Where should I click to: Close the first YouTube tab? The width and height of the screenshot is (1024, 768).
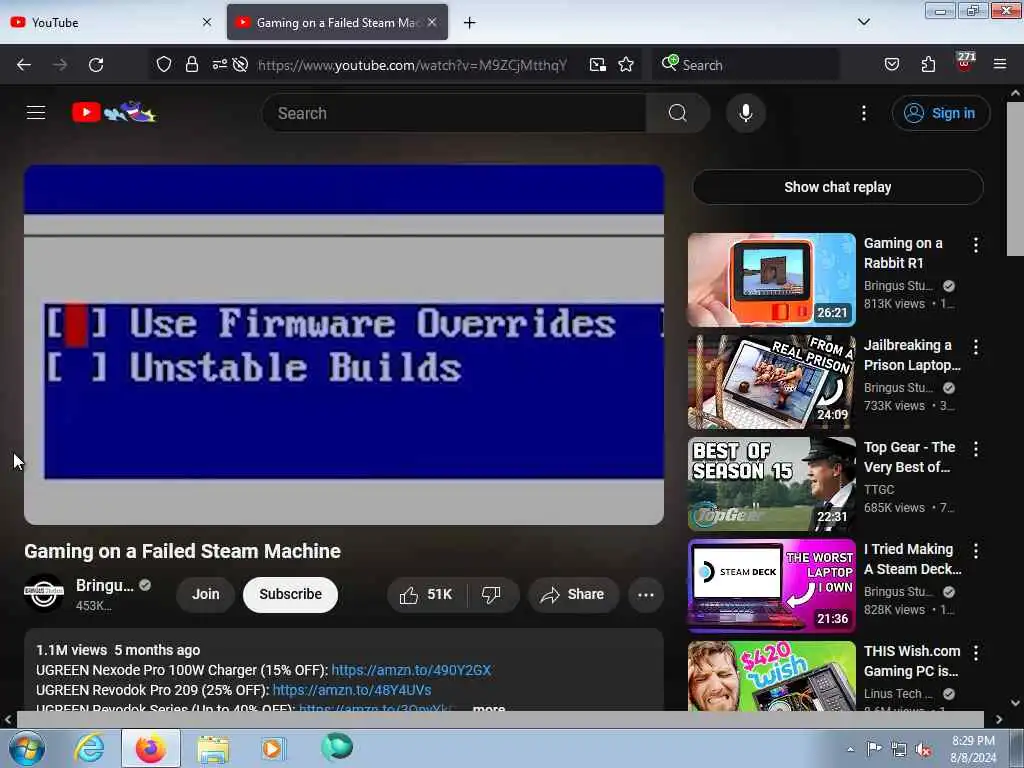(x=207, y=22)
